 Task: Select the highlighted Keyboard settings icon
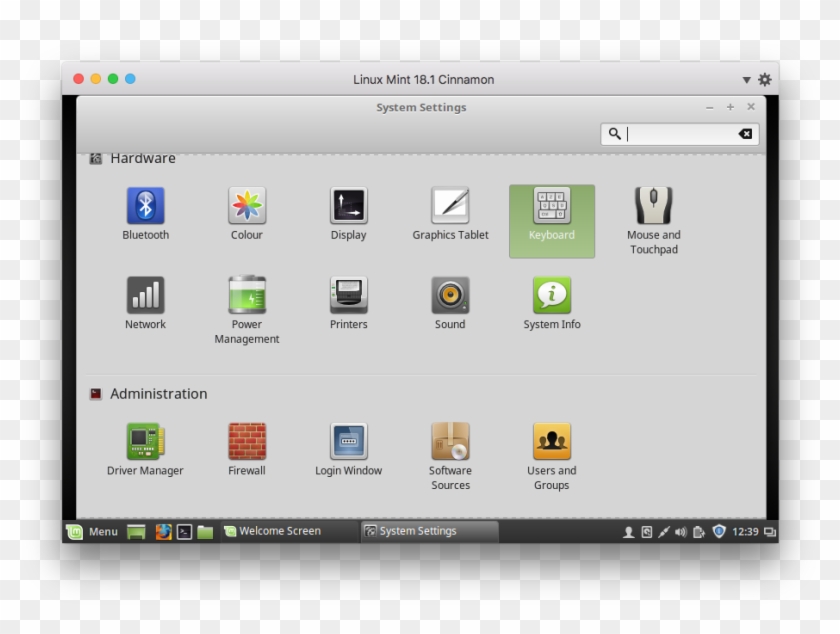click(551, 205)
